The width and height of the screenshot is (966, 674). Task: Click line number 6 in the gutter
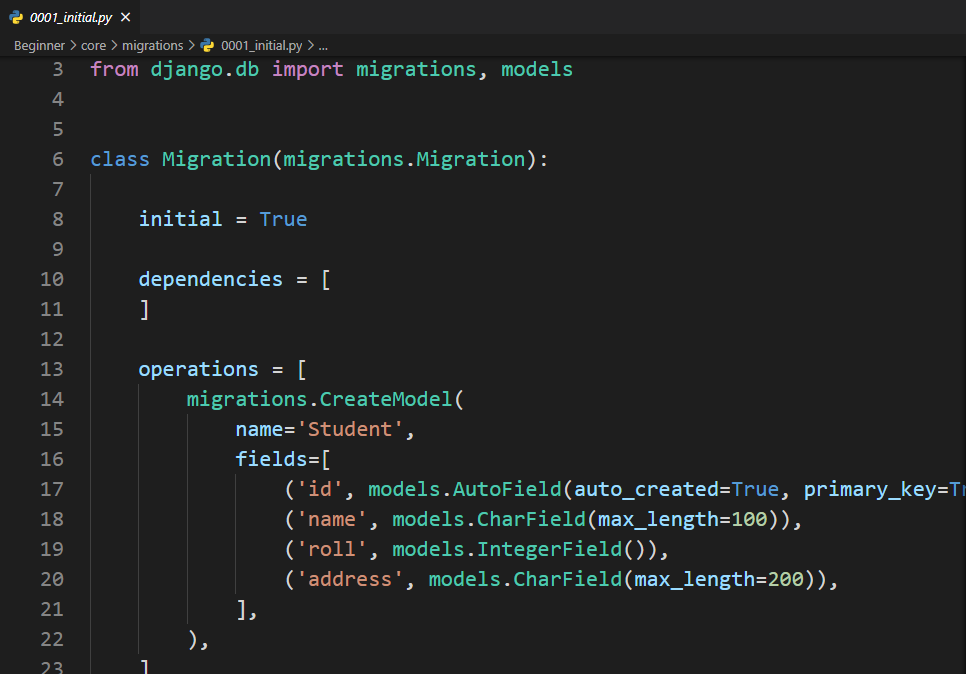pyautogui.click(x=58, y=159)
